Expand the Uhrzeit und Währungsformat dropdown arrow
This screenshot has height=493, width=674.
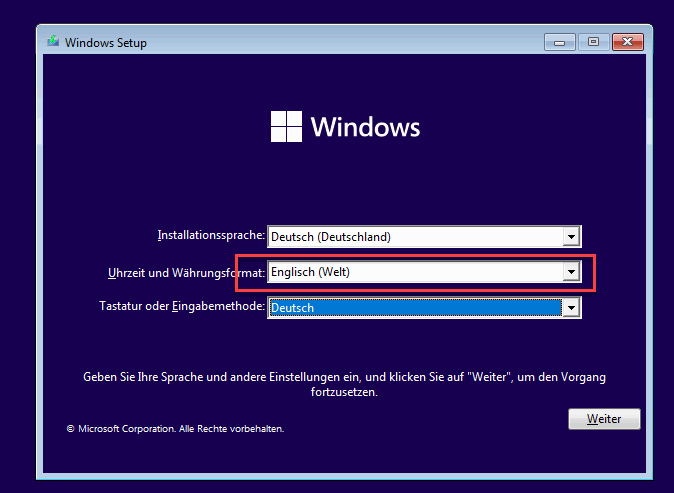(571, 272)
